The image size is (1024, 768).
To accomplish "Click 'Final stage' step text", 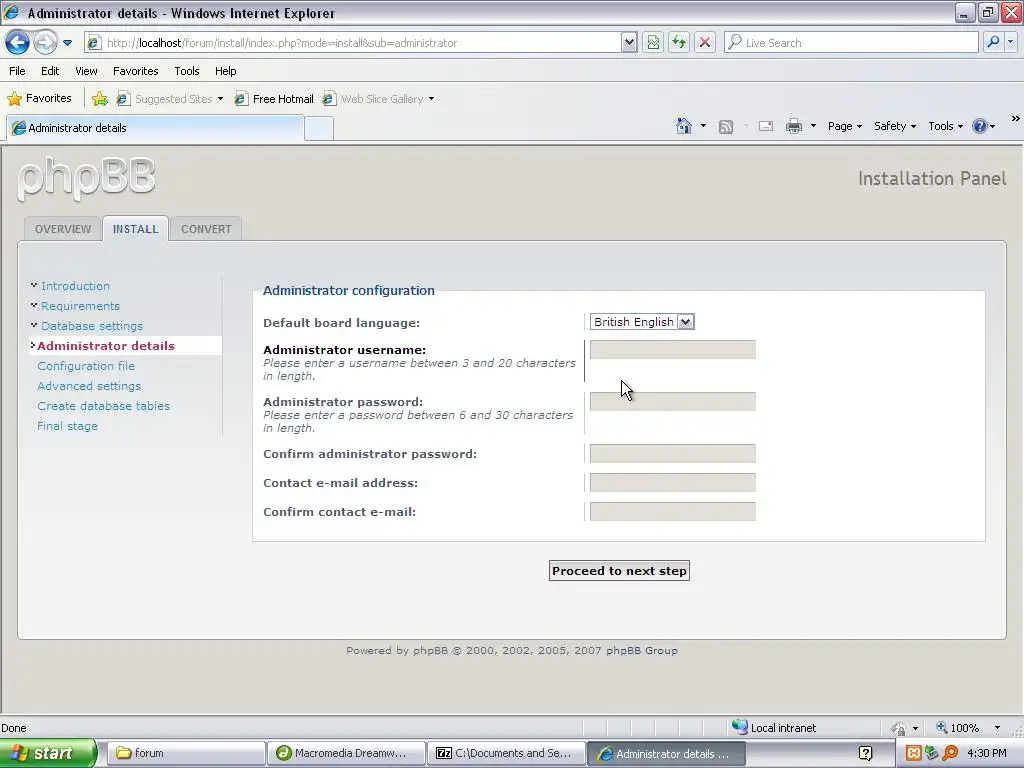I will coord(67,426).
